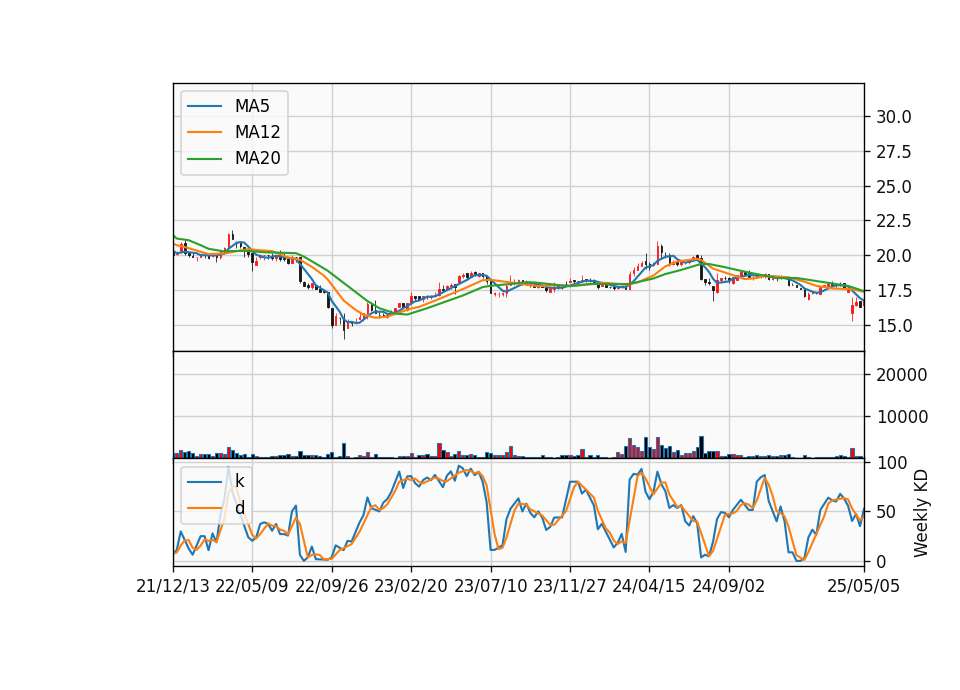The image size is (960, 690).
Task: Click the MA20 legend label
Action: point(257,159)
